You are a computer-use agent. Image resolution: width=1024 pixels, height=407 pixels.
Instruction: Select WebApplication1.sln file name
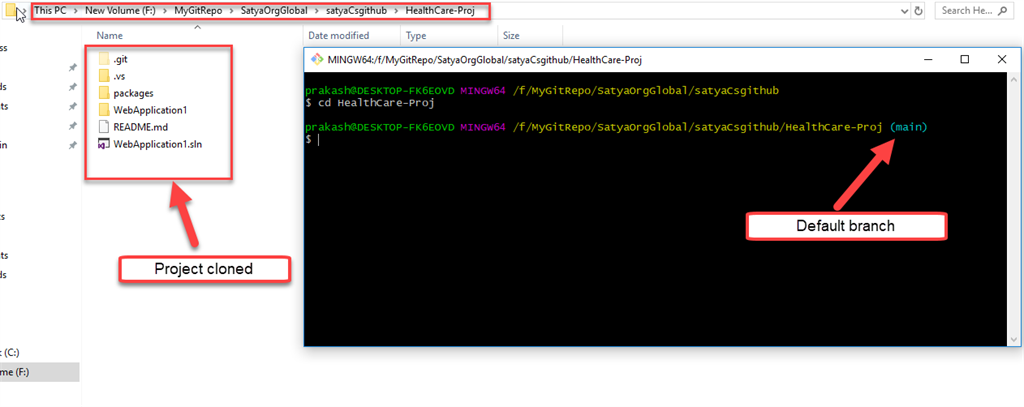pyautogui.click(x=157, y=144)
